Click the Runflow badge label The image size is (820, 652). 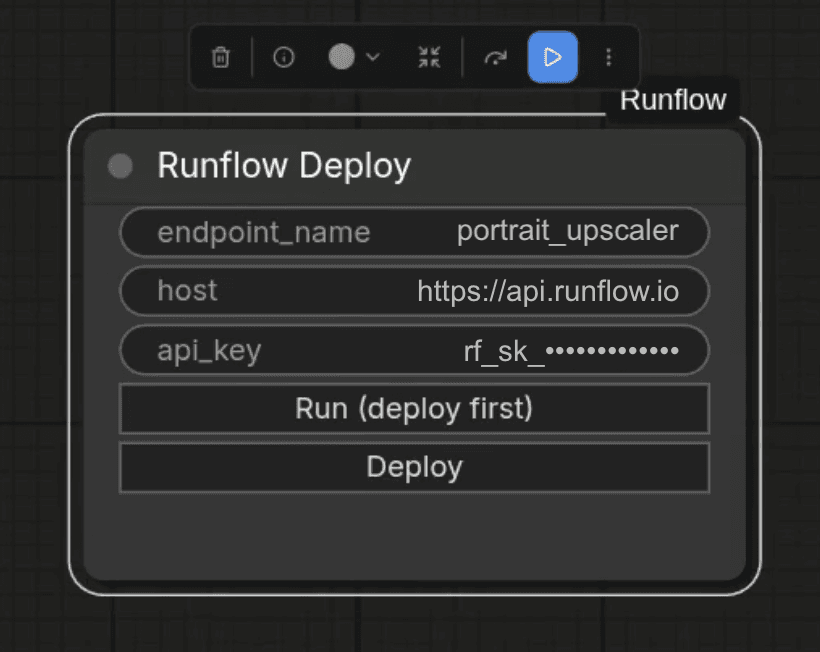[673, 100]
